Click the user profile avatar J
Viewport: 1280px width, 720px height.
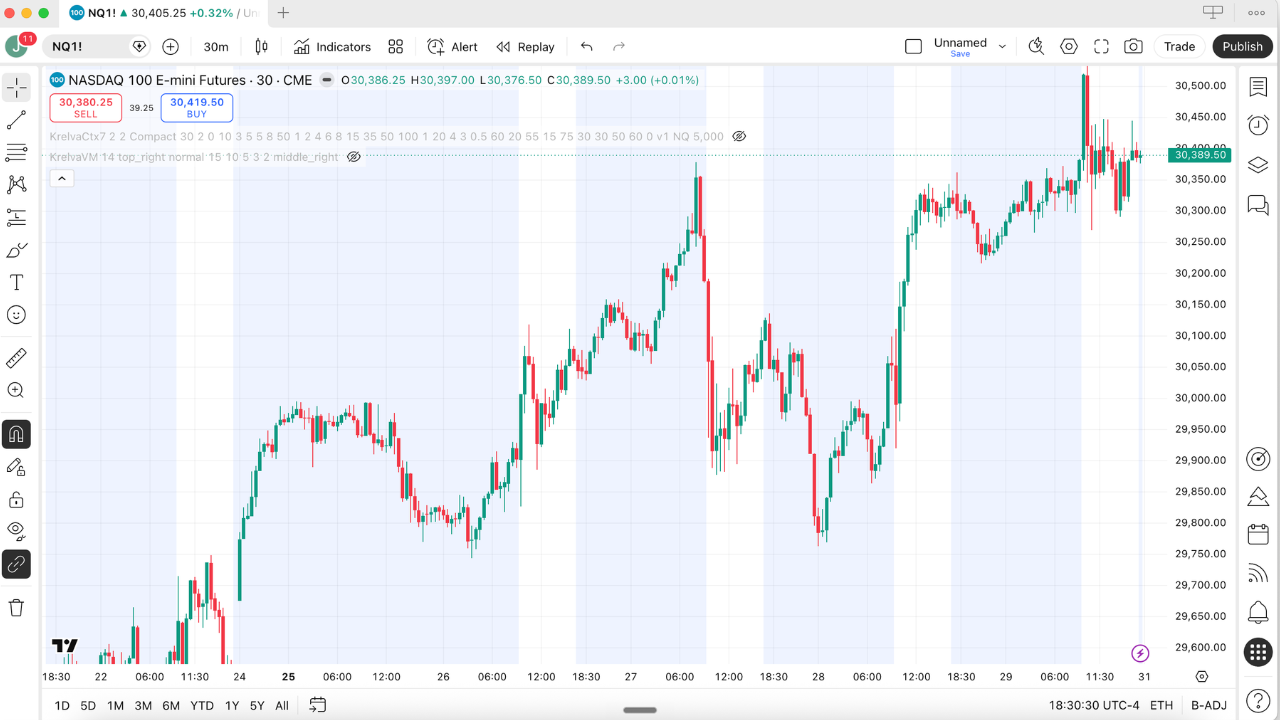[17, 46]
